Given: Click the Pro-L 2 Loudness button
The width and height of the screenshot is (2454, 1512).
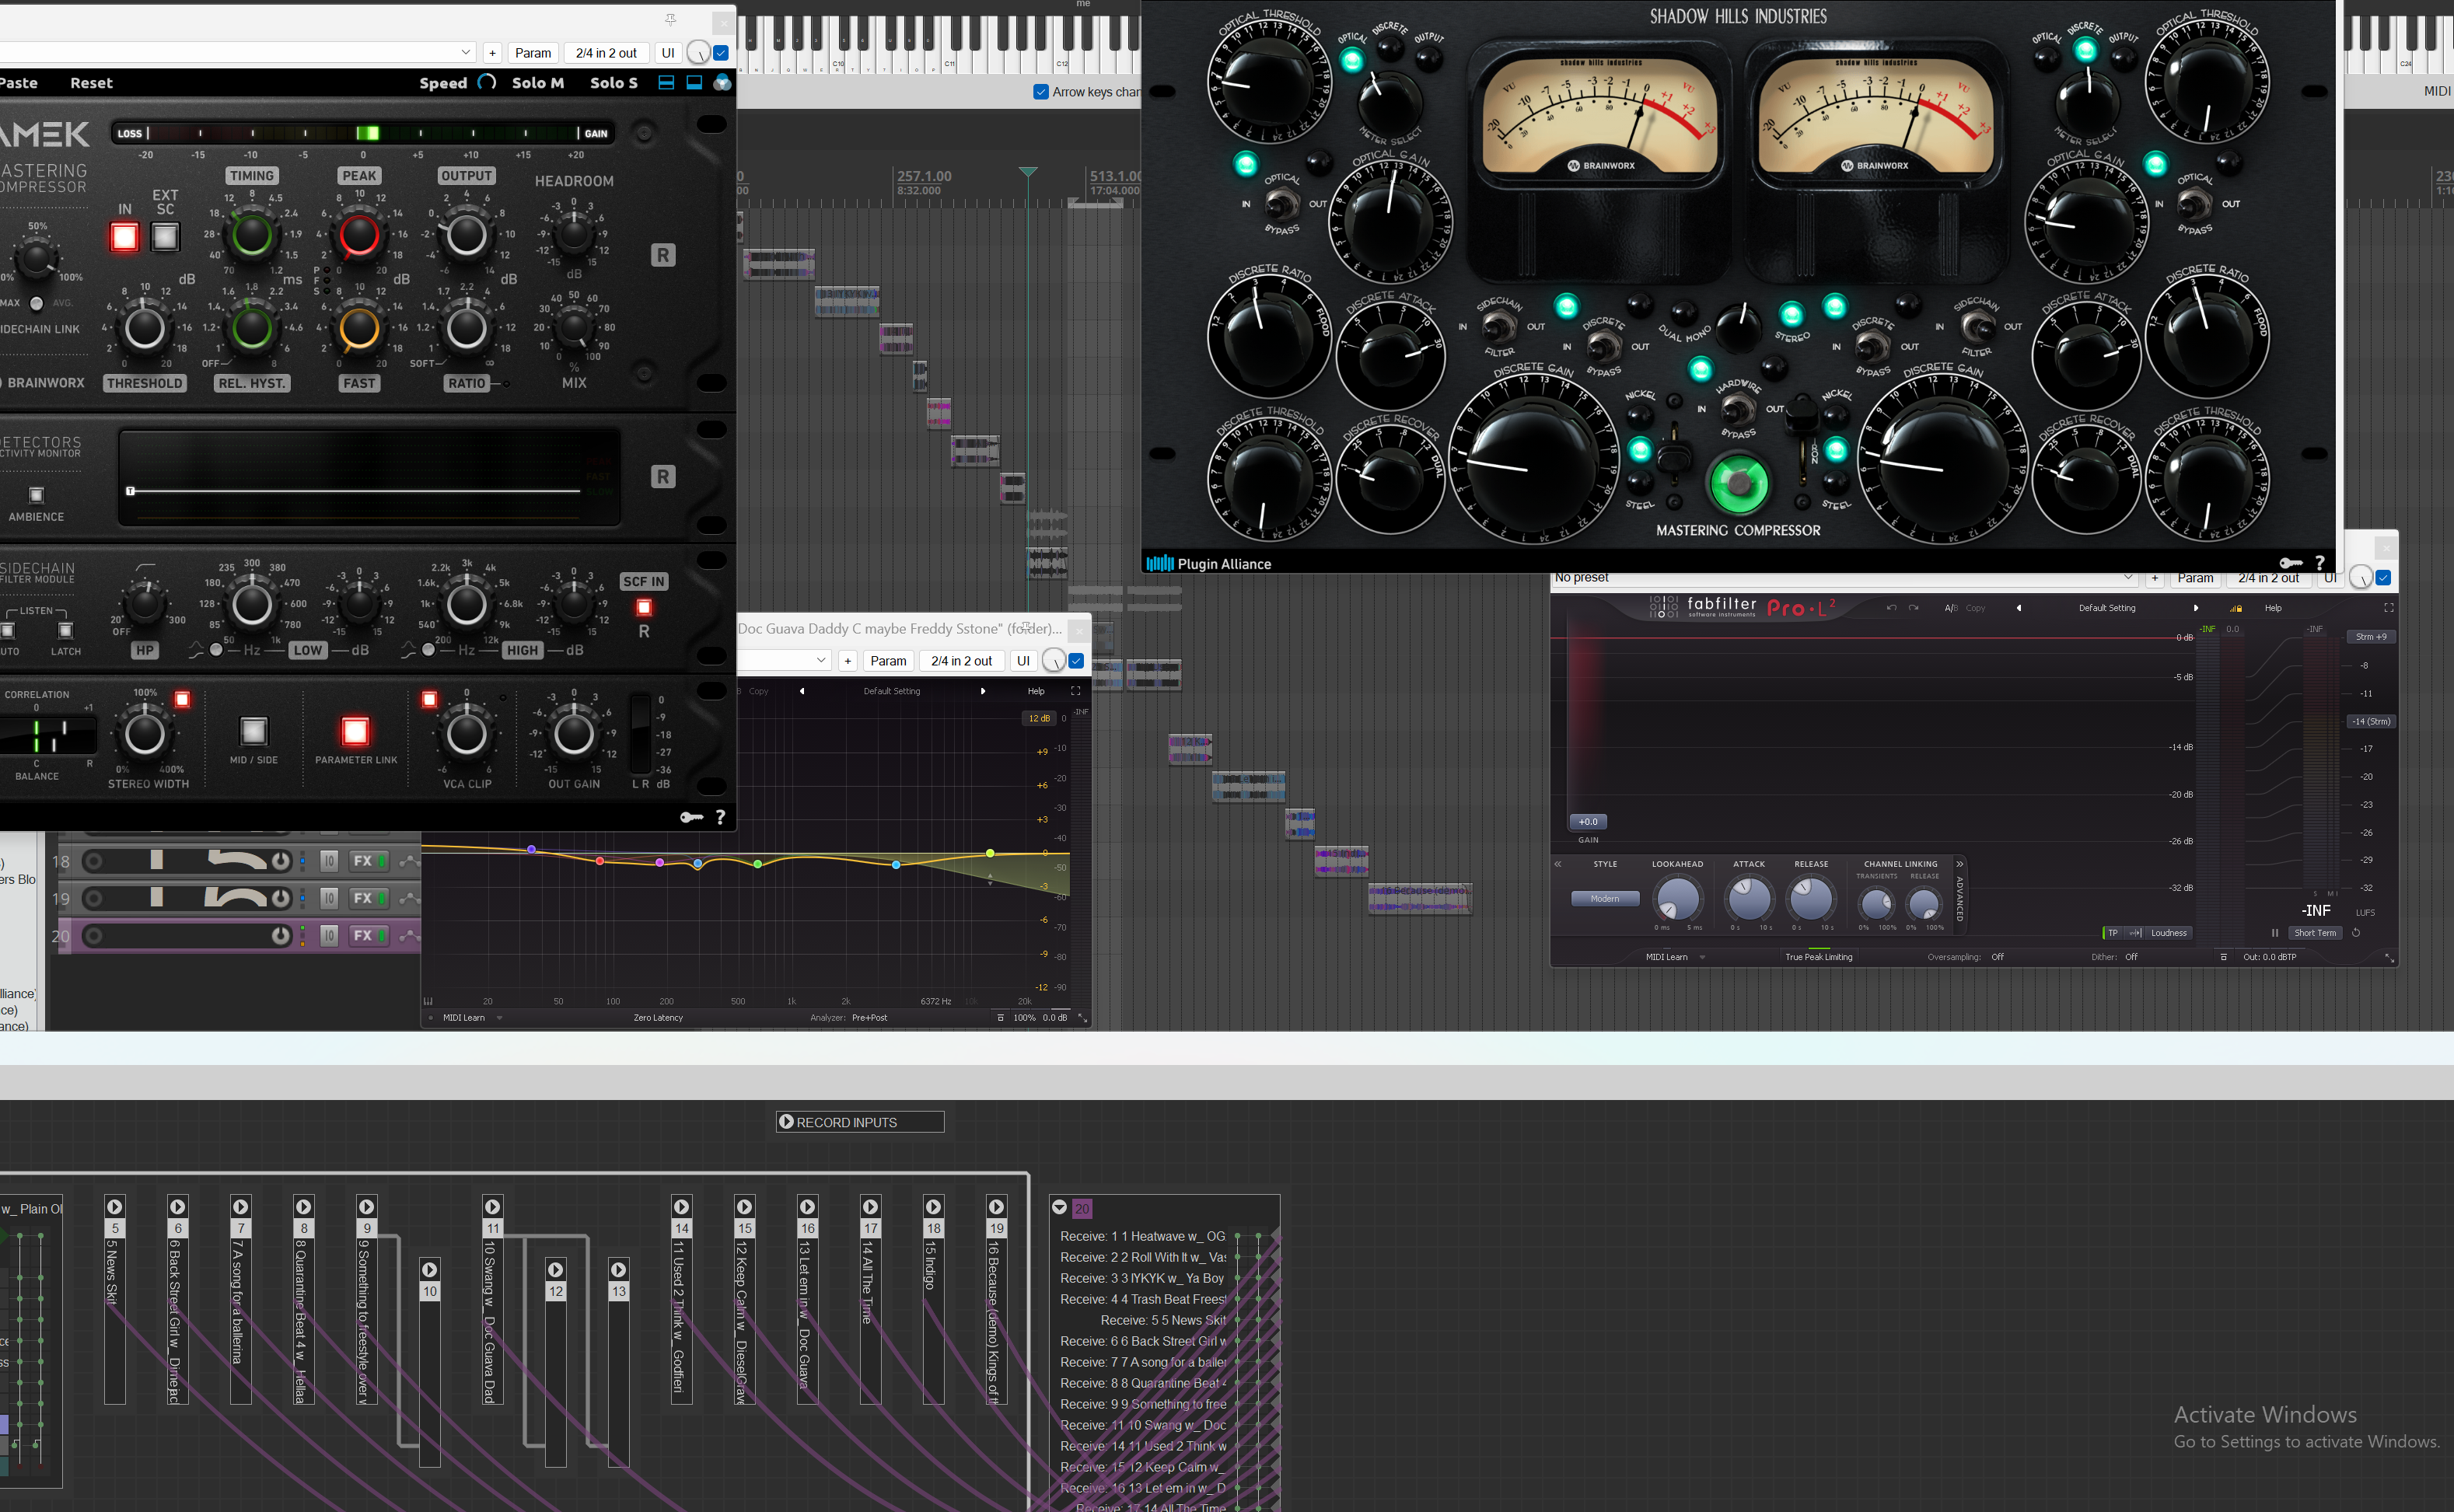Looking at the screenshot, I should tap(2169, 933).
